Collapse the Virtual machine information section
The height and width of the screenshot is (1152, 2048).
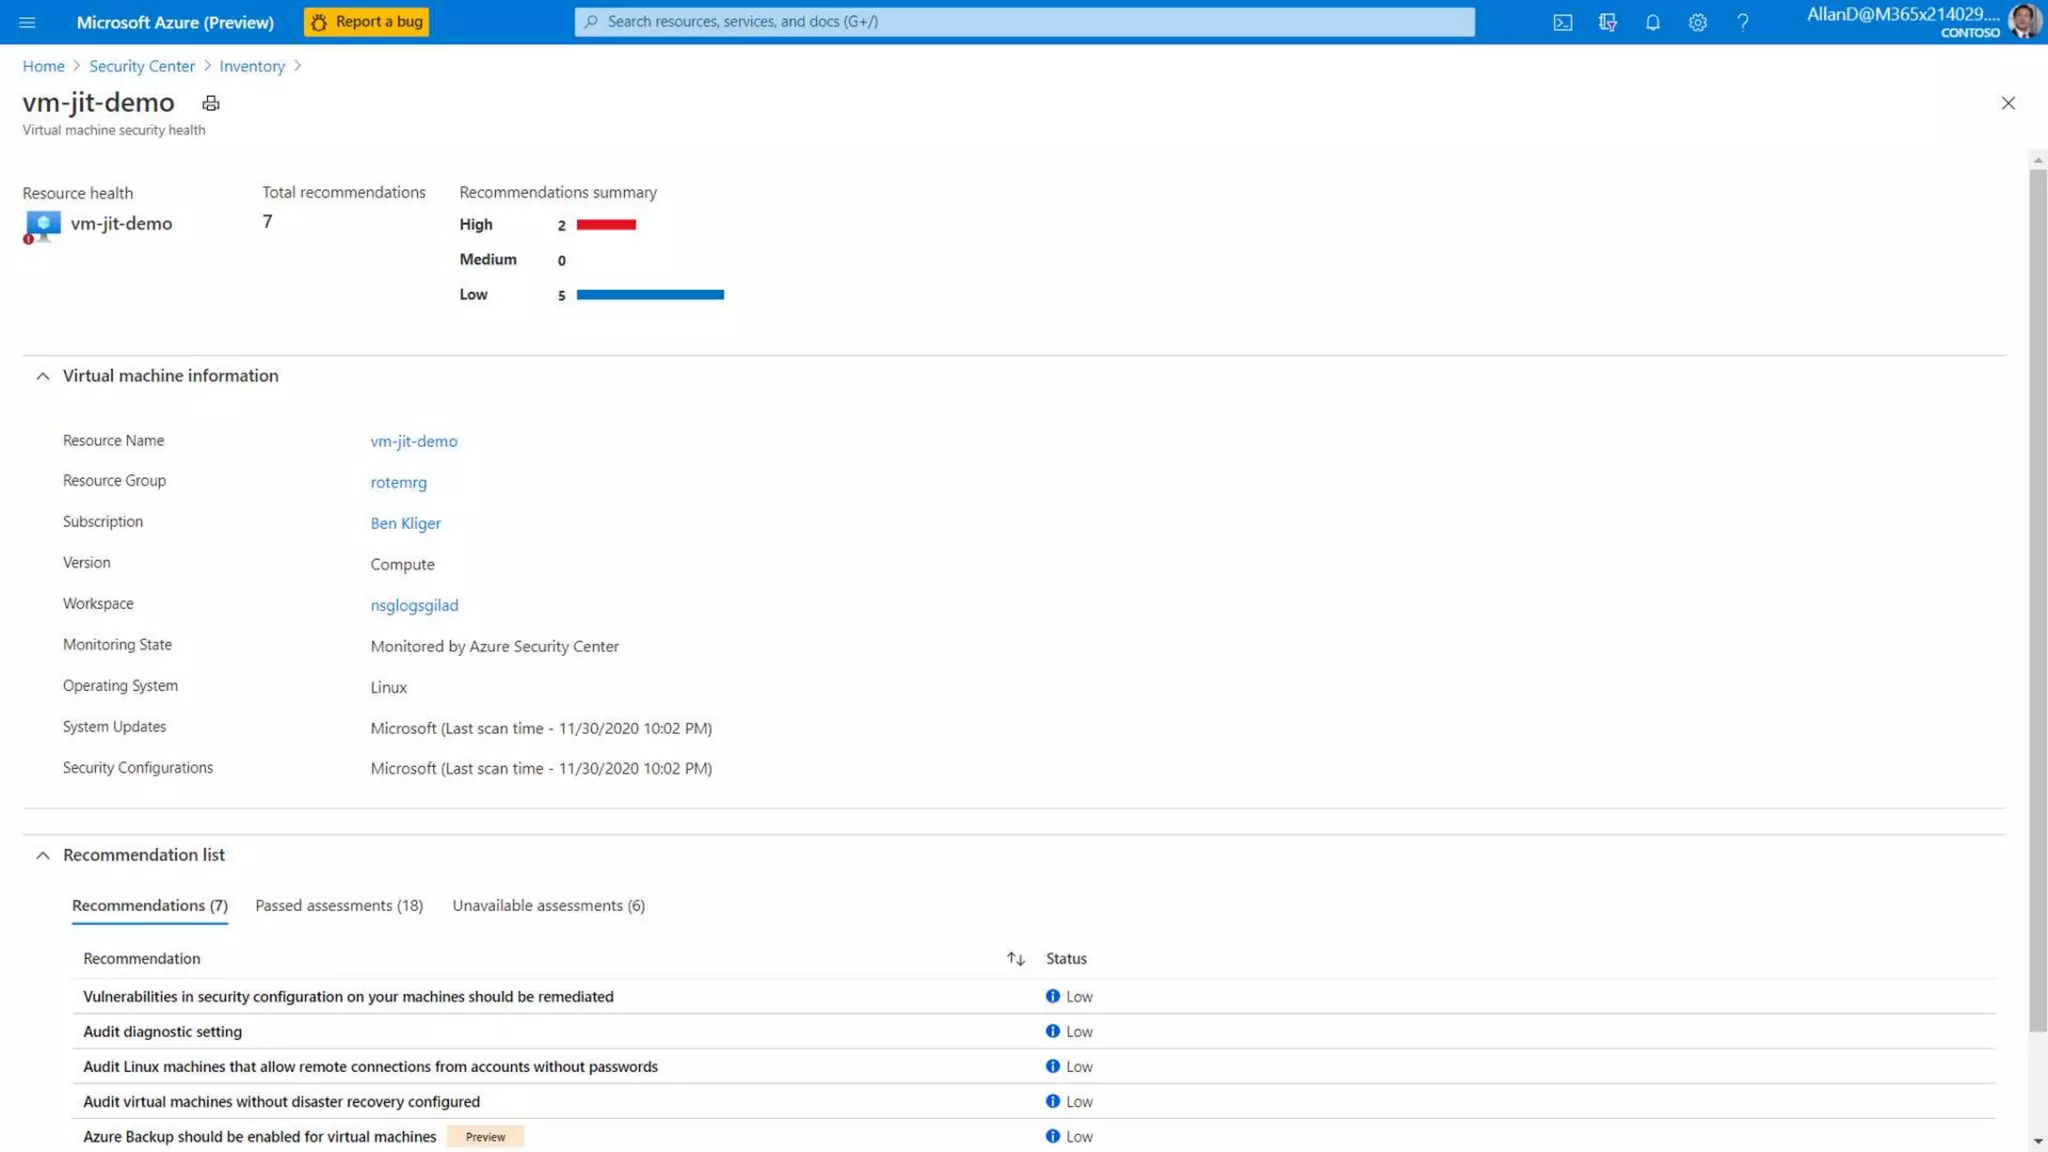(x=42, y=376)
